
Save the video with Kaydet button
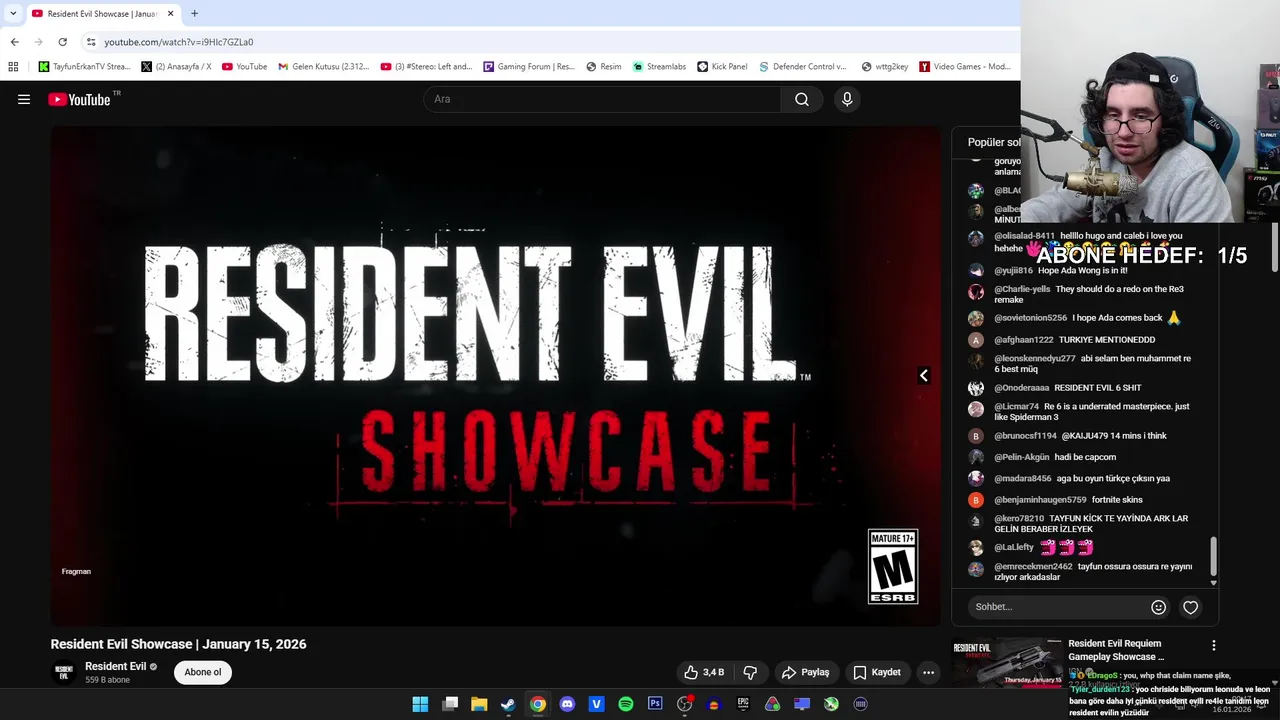[876, 672]
